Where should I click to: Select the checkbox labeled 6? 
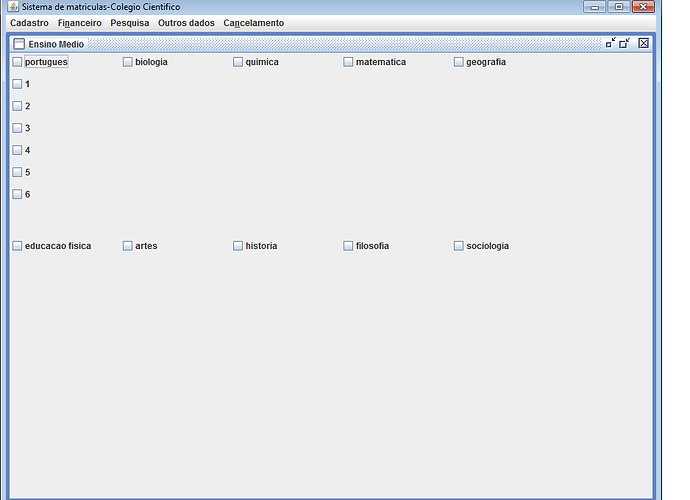[x=17, y=194]
